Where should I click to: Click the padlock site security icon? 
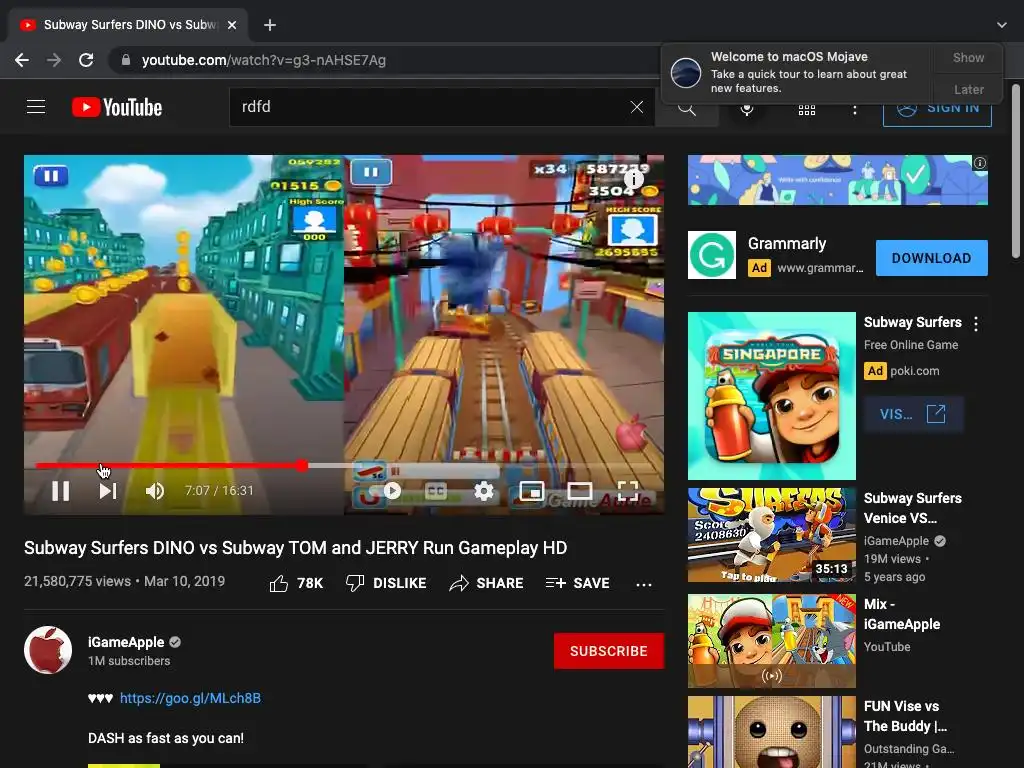[x=125, y=60]
